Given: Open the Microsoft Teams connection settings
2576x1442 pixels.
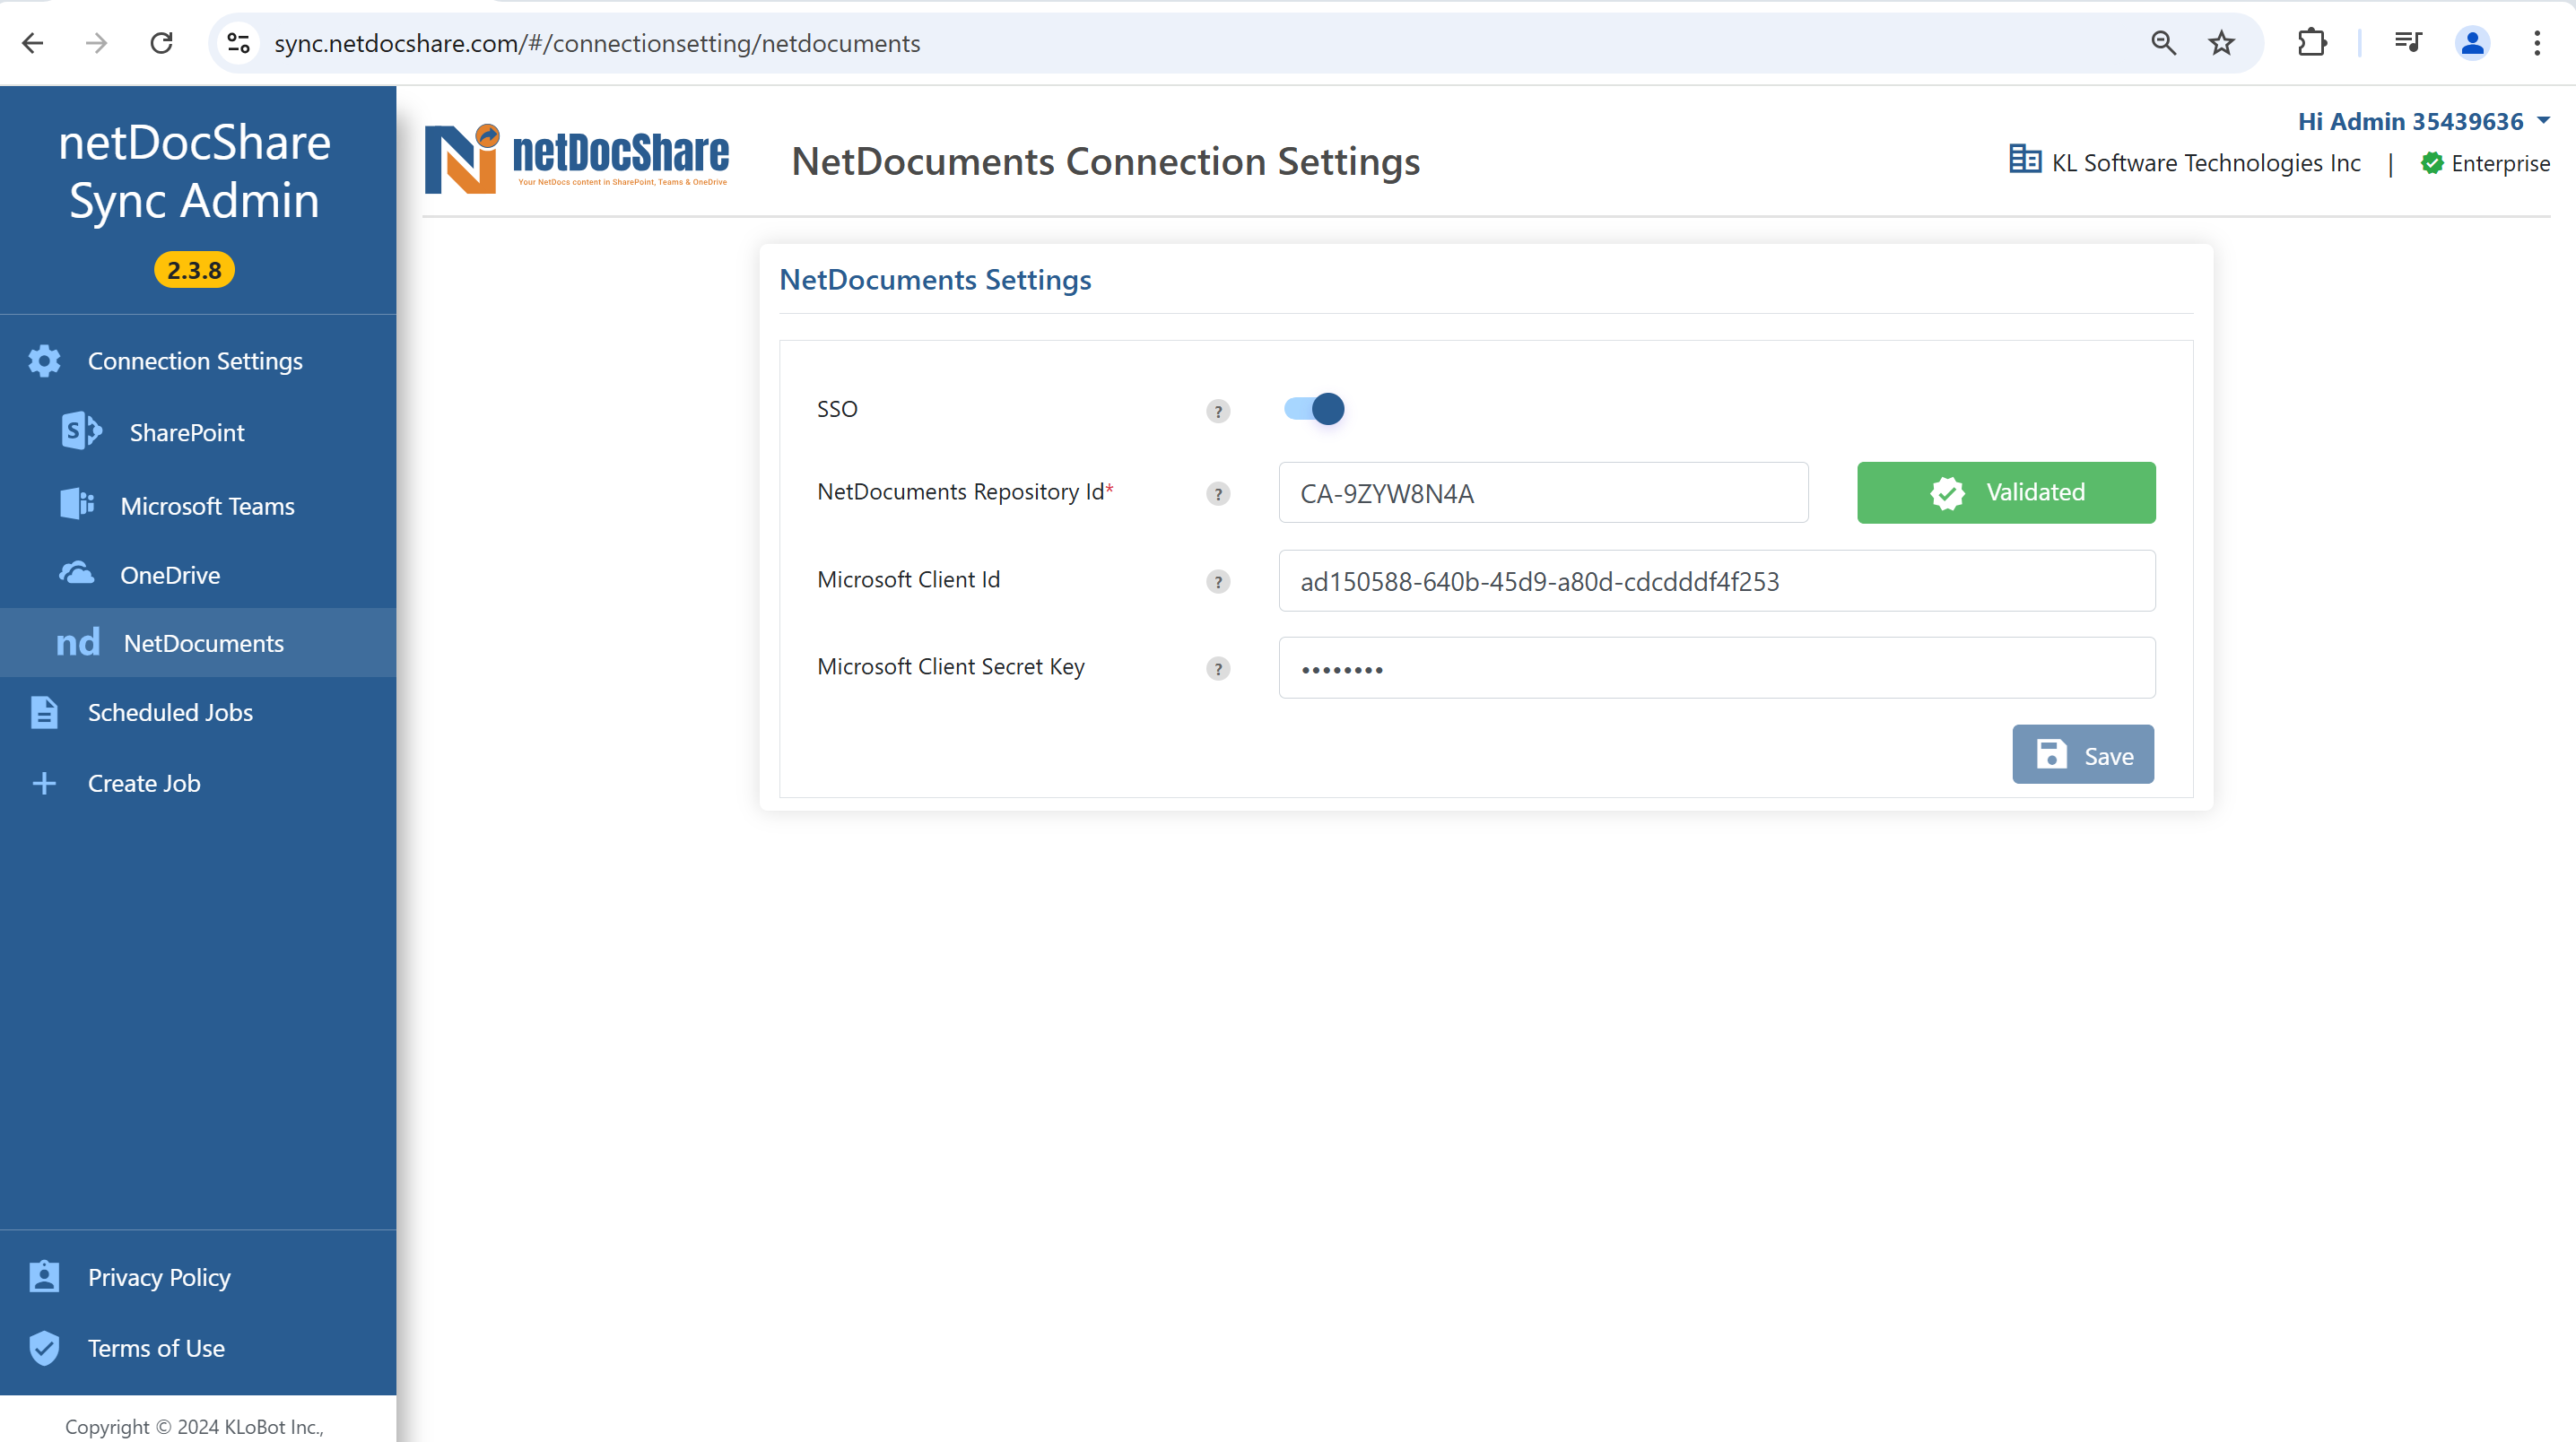Looking at the screenshot, I should pyautogui.click(x=198, y=505).
